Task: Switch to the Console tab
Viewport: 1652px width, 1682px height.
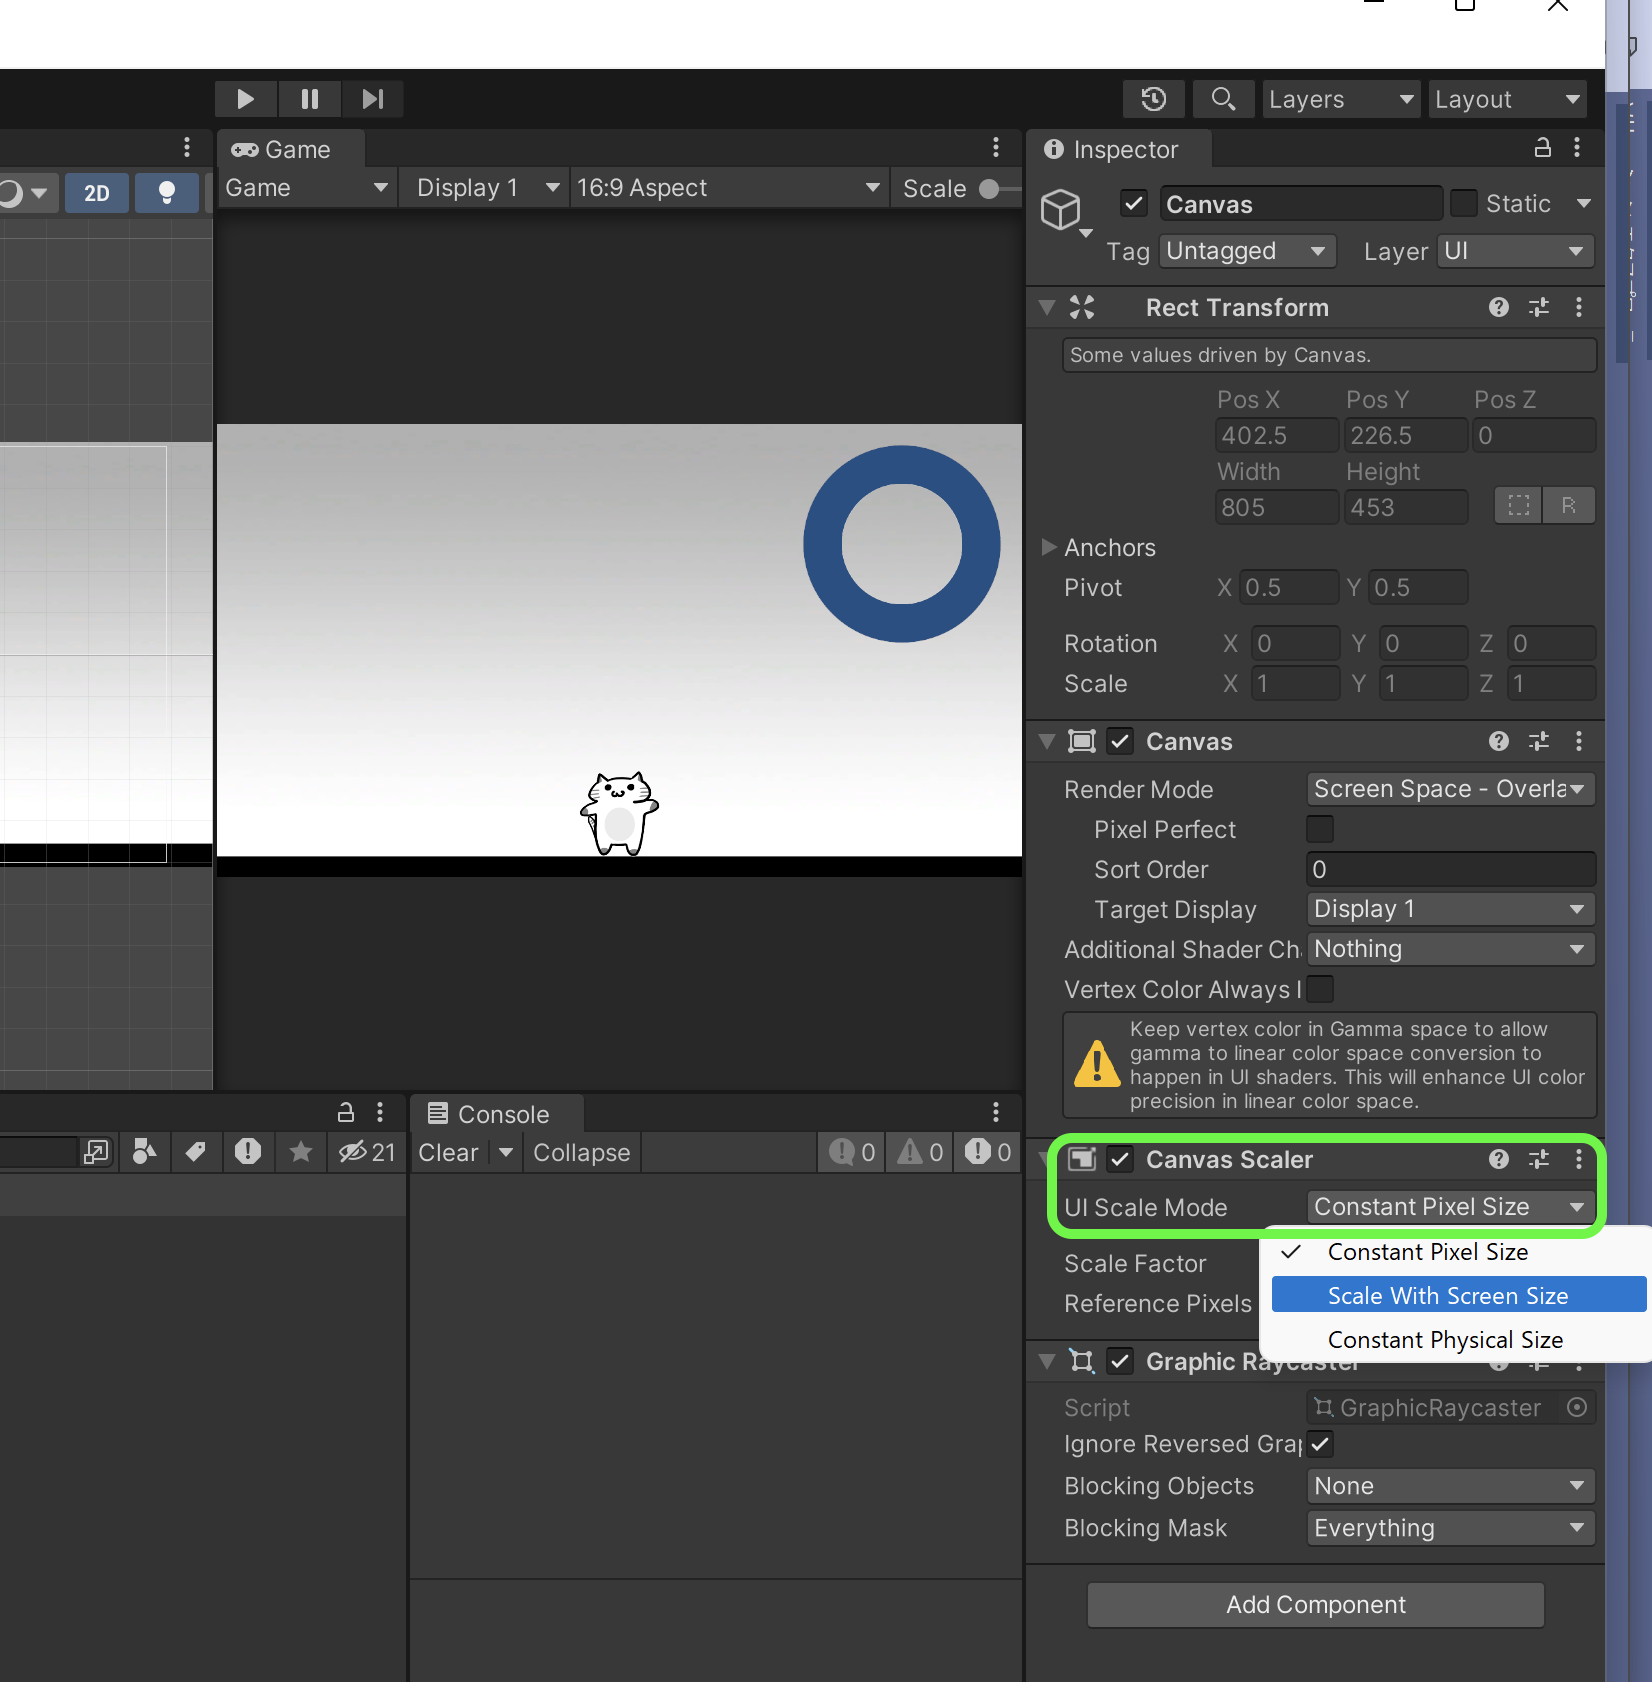Action: tap(495, 1113)
